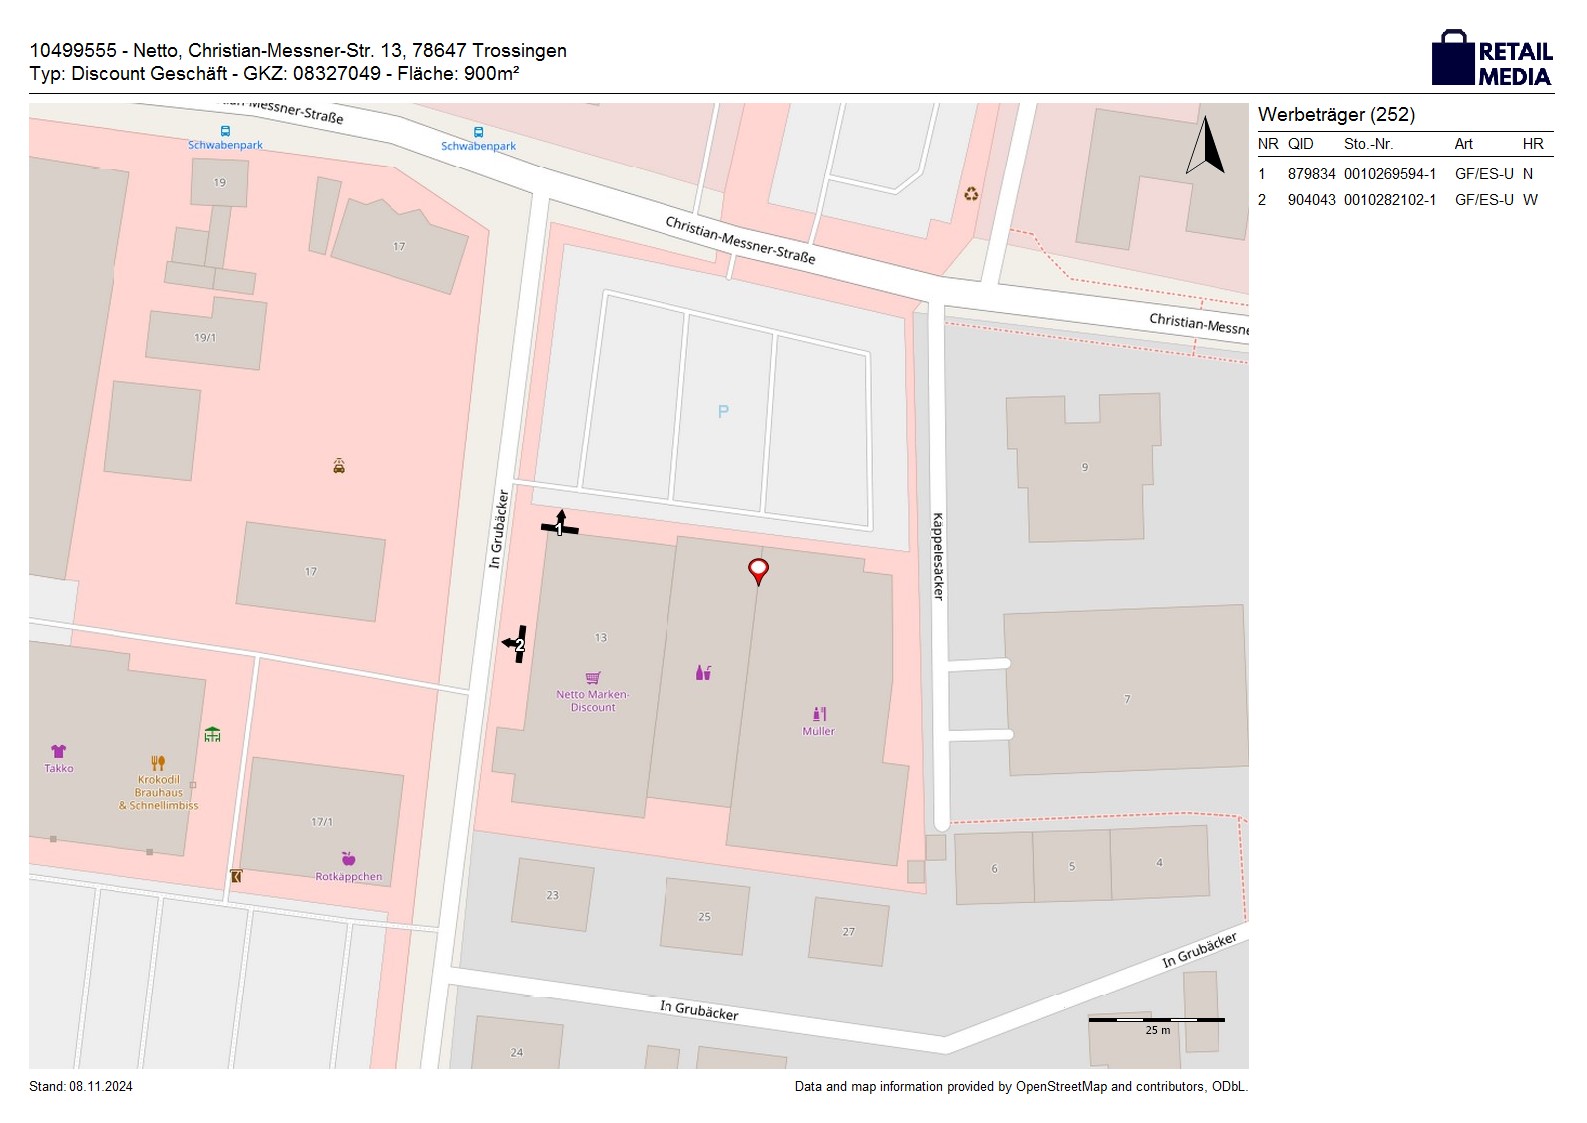Click the Krokodil Brauhaus restaurant icon
This screenshot has height=1123, width=1587.
158,763
